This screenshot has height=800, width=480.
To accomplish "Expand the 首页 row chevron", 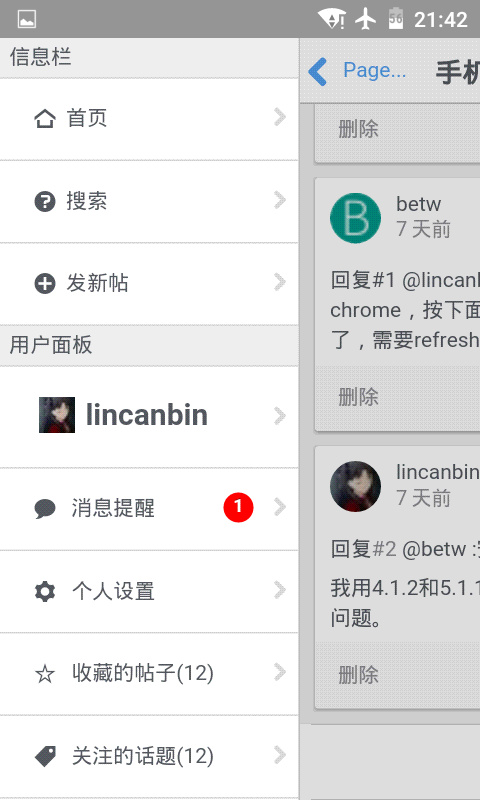I will [x=280, y=117].
